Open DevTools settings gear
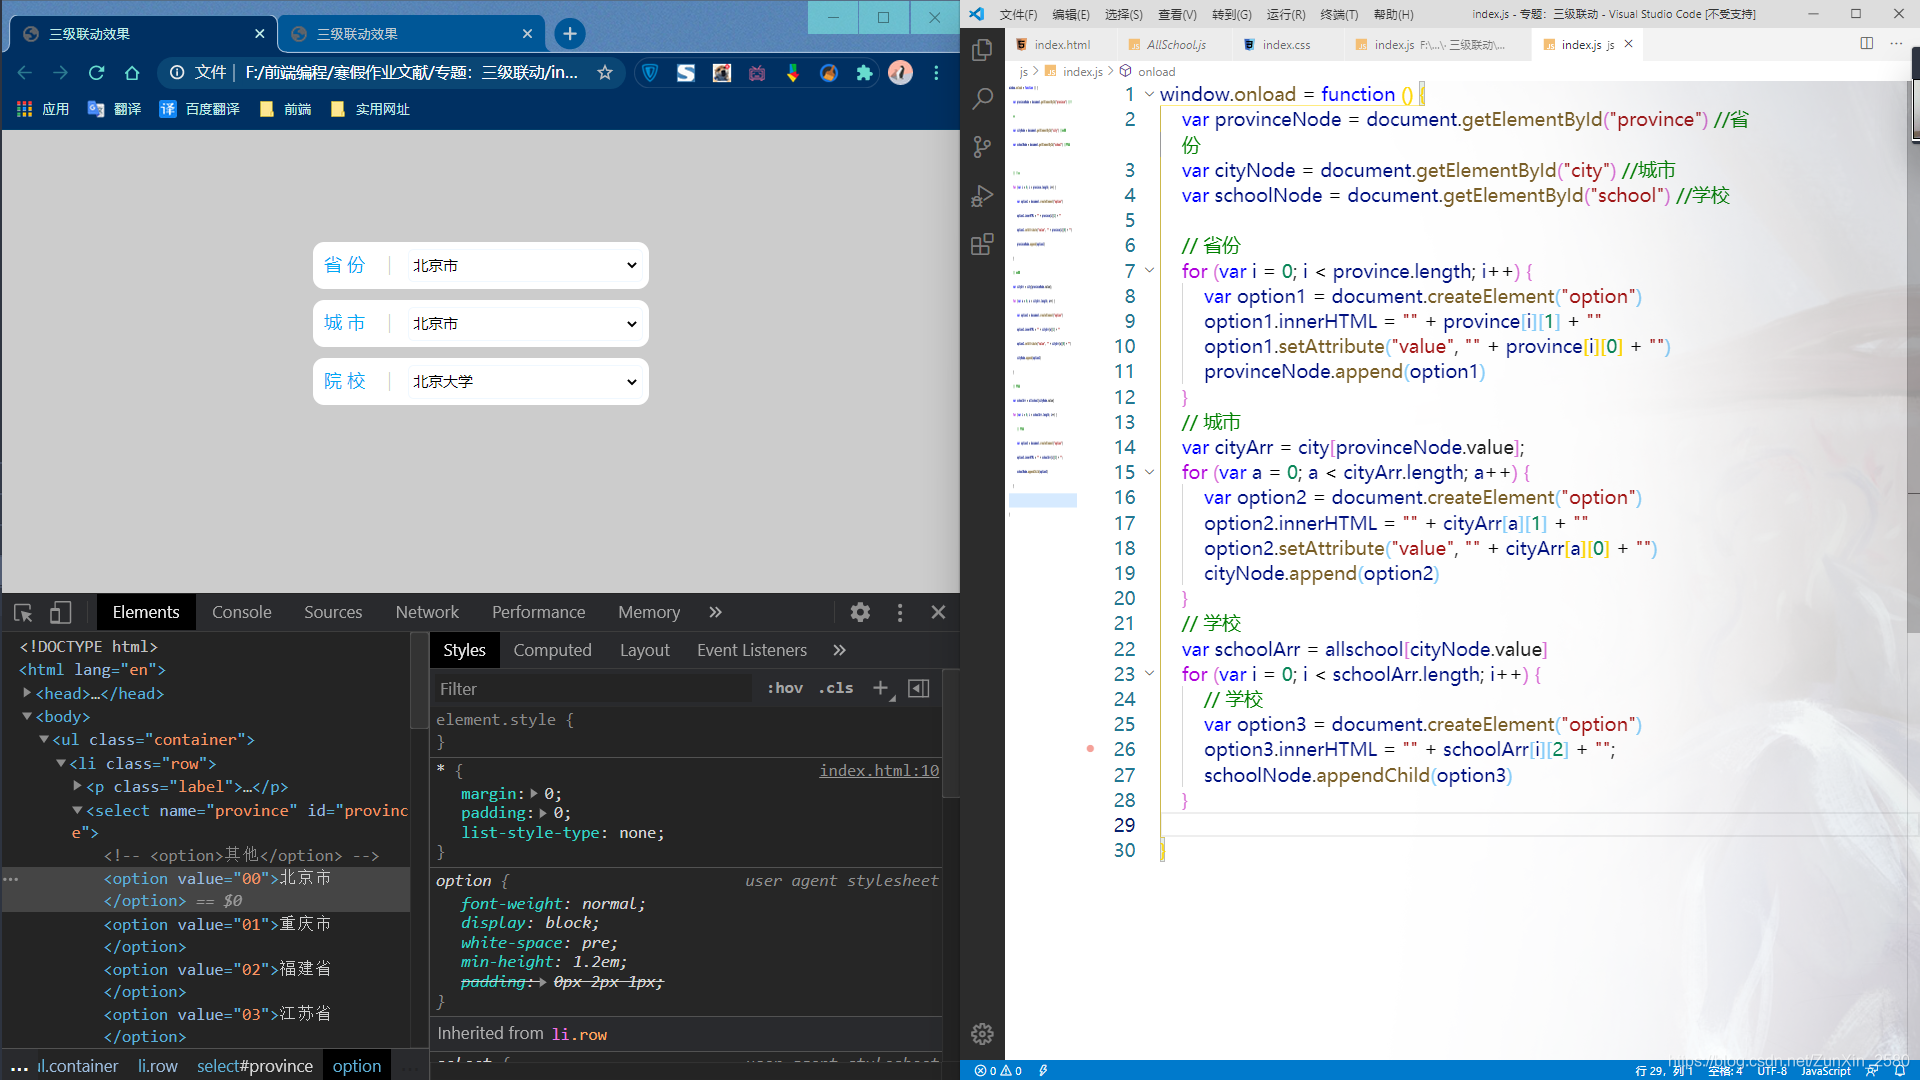Image resolution: width=1920 pixels, height=1080 pixels. [x=860, y=612]
